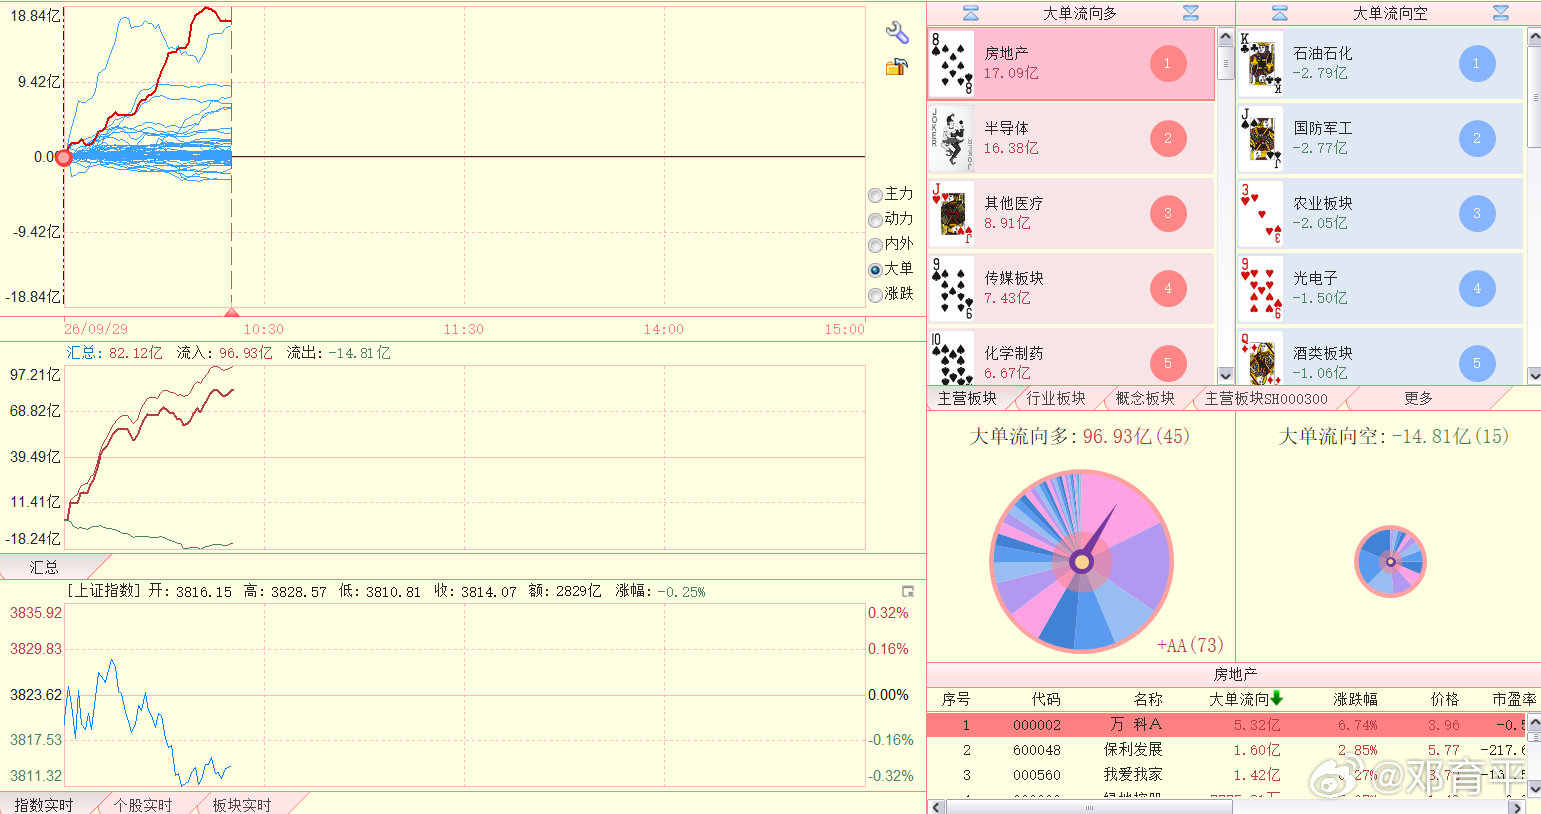
Task: Click the 8 of spades card for 房地产
Action: pyautogui.click(x=951, y=63)
